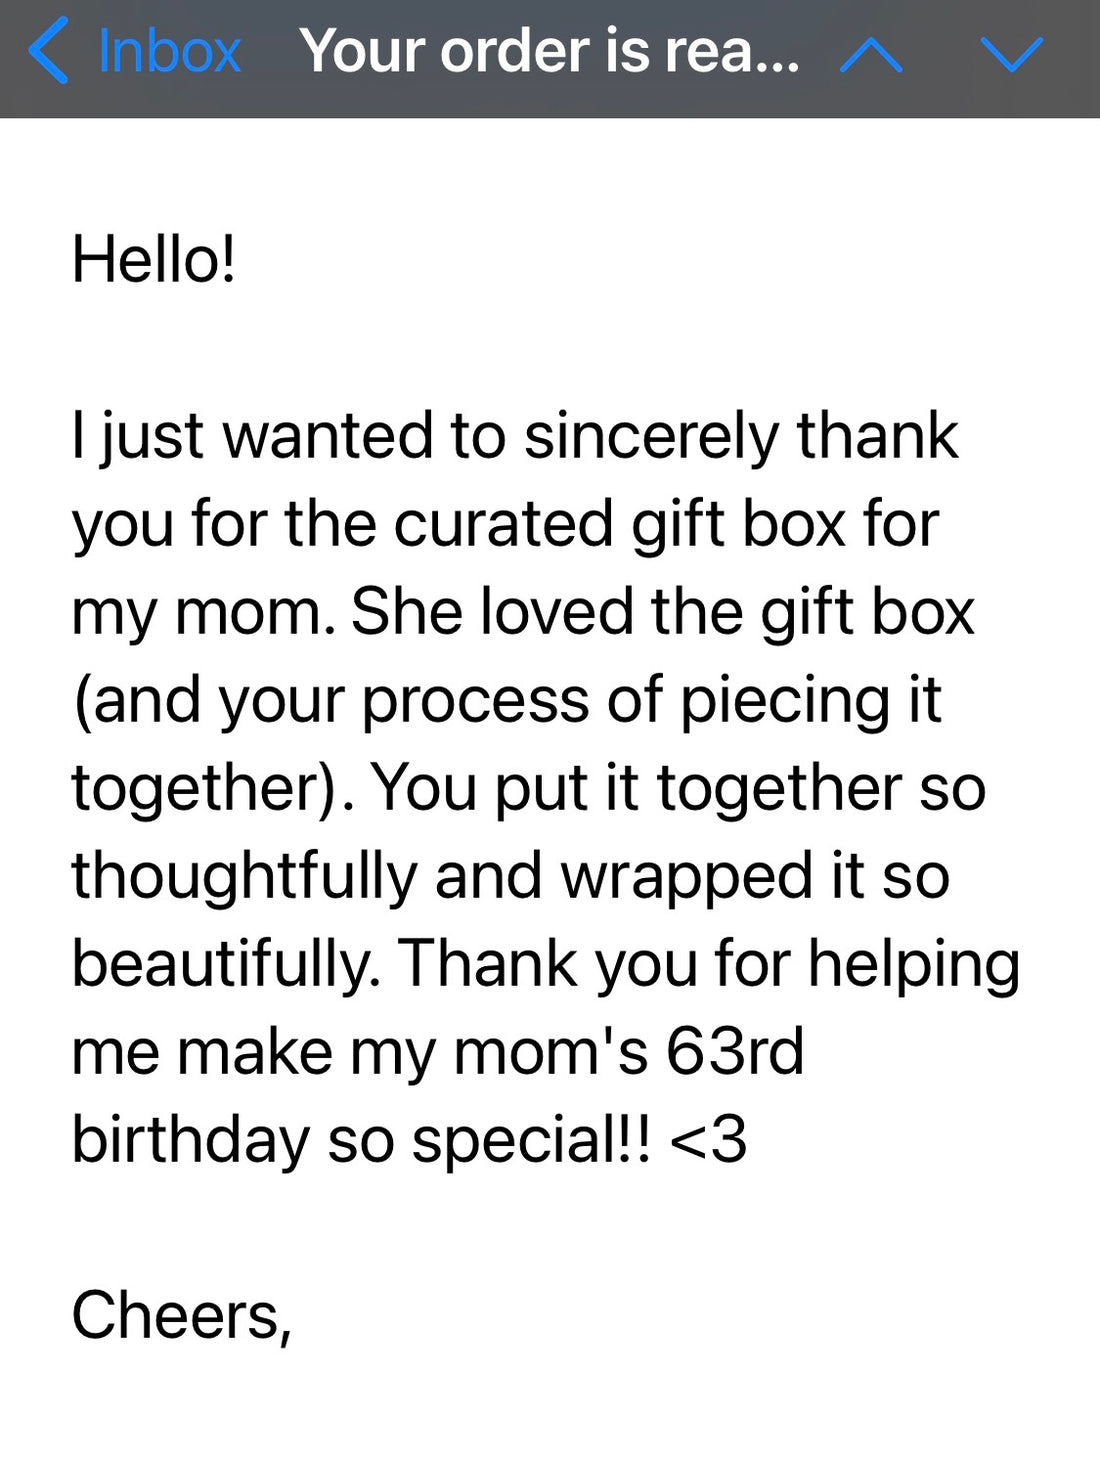Tap the blue back chevron icon

click(48, 51)
